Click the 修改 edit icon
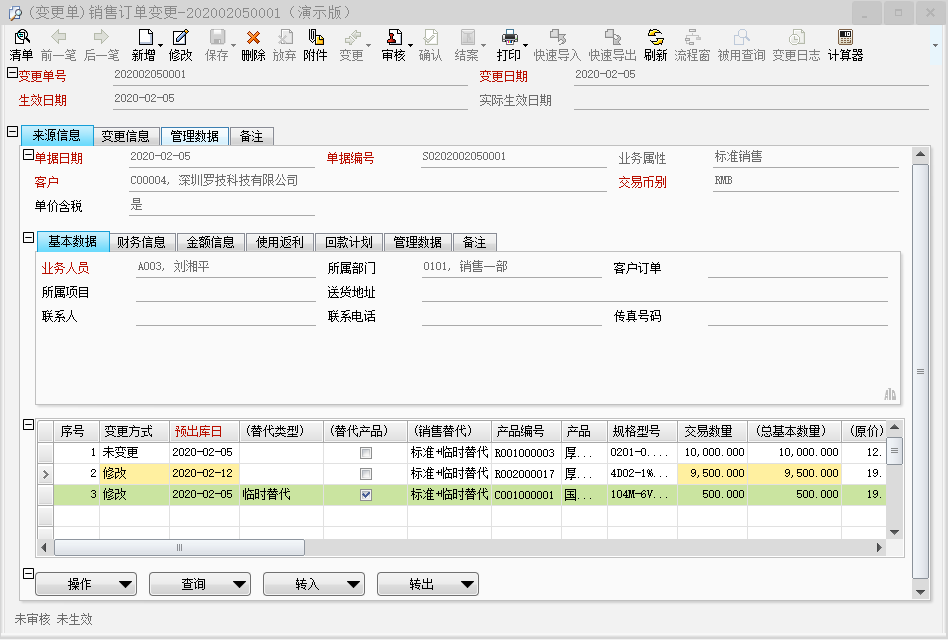 tap(180, 45)
